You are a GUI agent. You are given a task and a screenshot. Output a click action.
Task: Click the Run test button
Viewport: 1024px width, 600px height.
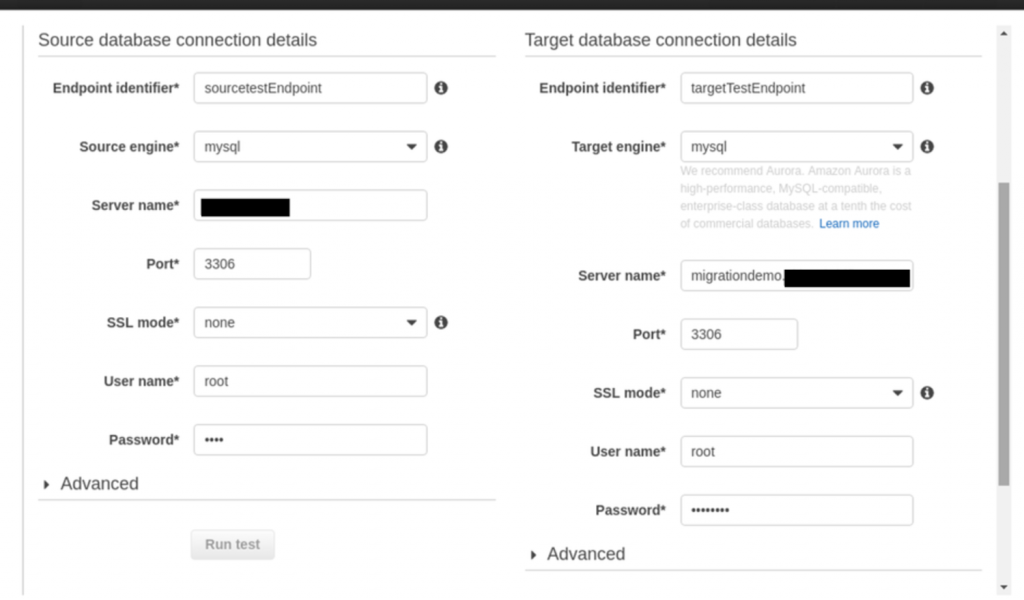pos(232,544)
